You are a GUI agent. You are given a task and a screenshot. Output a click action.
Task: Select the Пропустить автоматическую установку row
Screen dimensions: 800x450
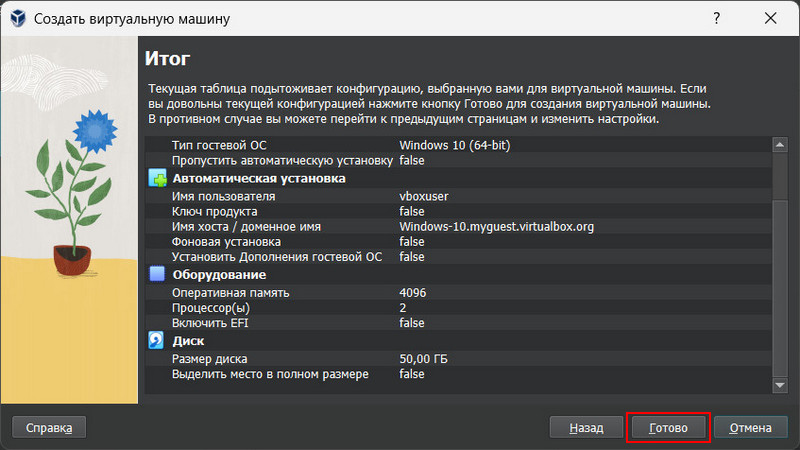458,160
